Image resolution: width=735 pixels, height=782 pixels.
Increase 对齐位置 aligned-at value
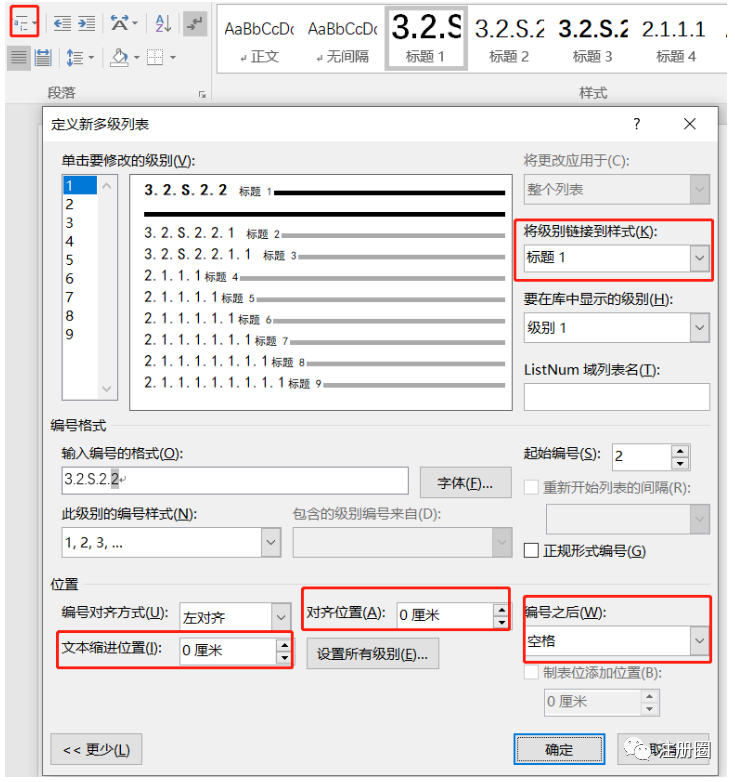tap(502, 610)
